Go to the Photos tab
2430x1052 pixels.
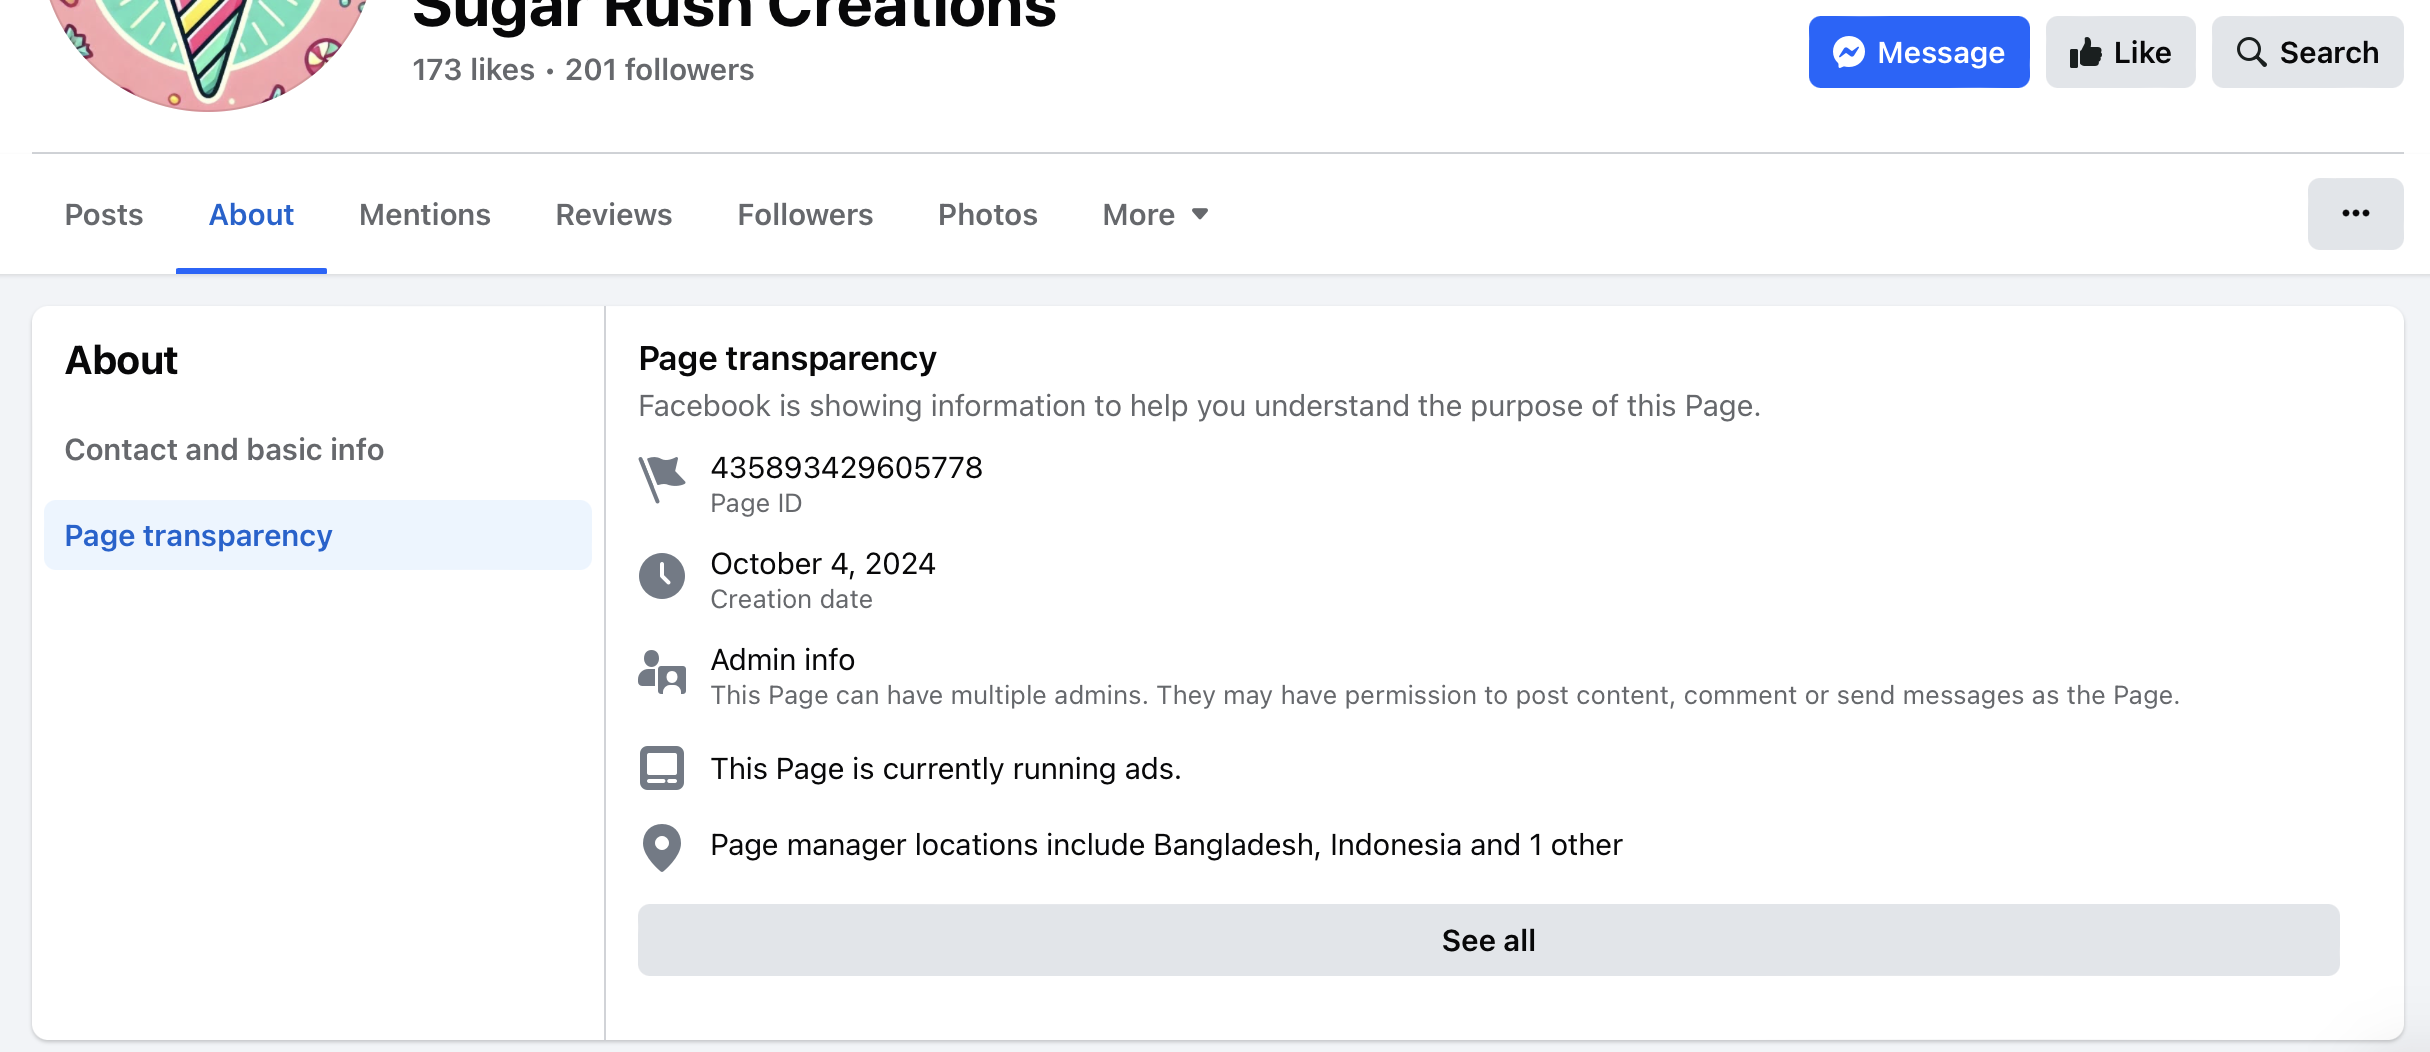tap(988, 214)
